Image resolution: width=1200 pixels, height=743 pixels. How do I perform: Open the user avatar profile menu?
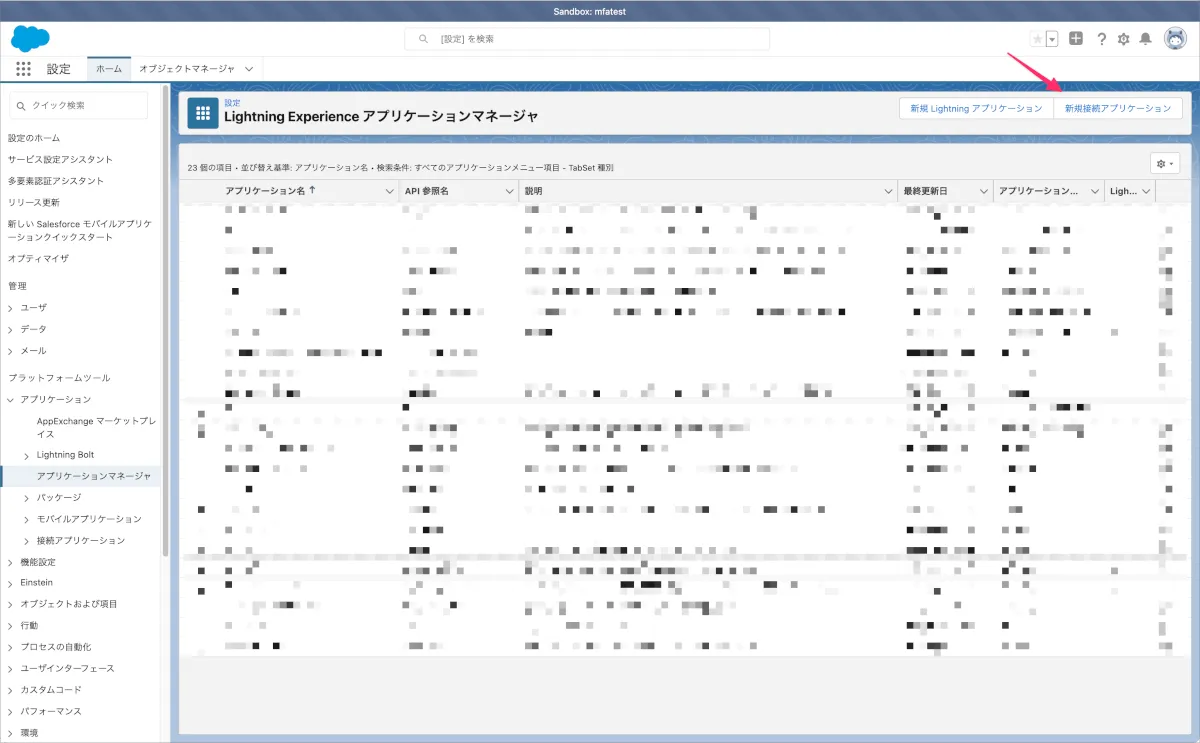coord(1174,38)
